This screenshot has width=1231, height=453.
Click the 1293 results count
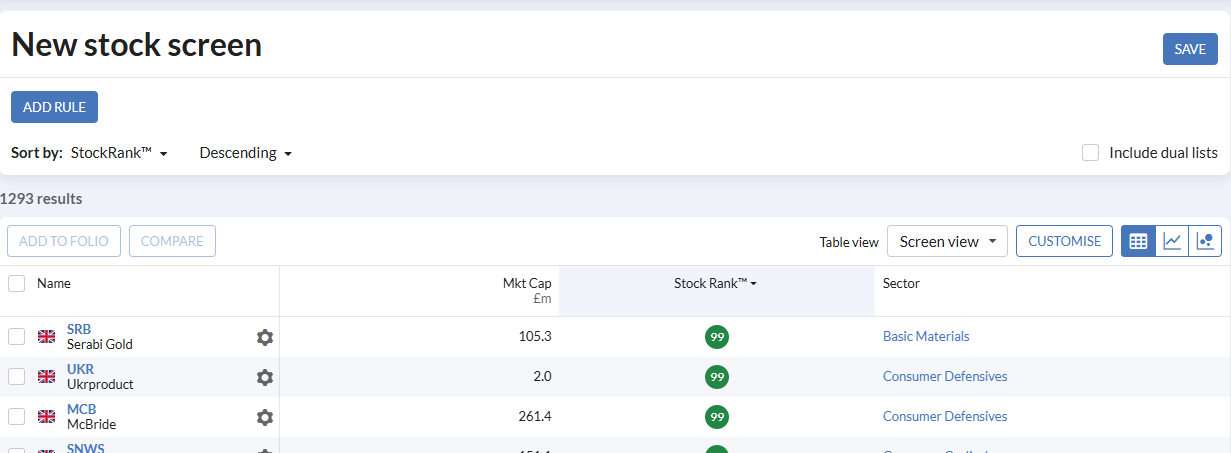point(41,199)
